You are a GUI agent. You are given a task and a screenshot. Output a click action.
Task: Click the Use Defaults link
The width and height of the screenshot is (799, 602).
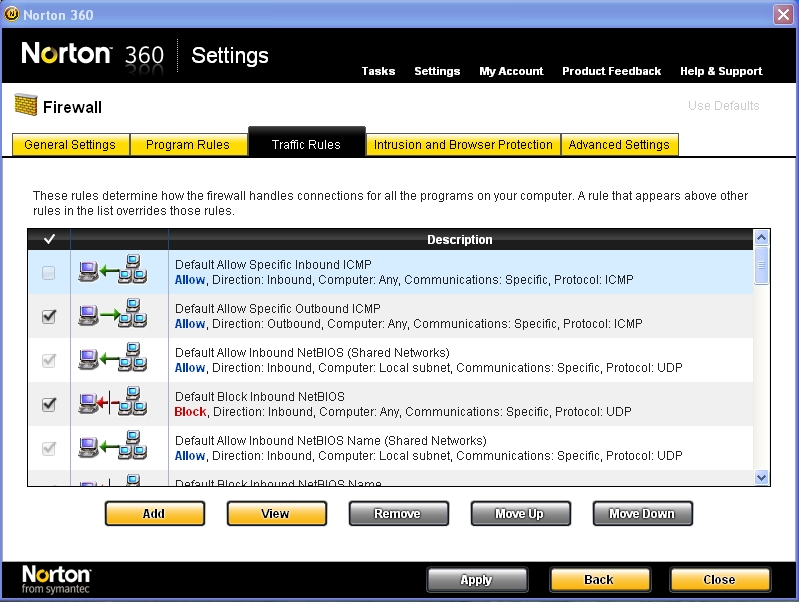point(724,106)
